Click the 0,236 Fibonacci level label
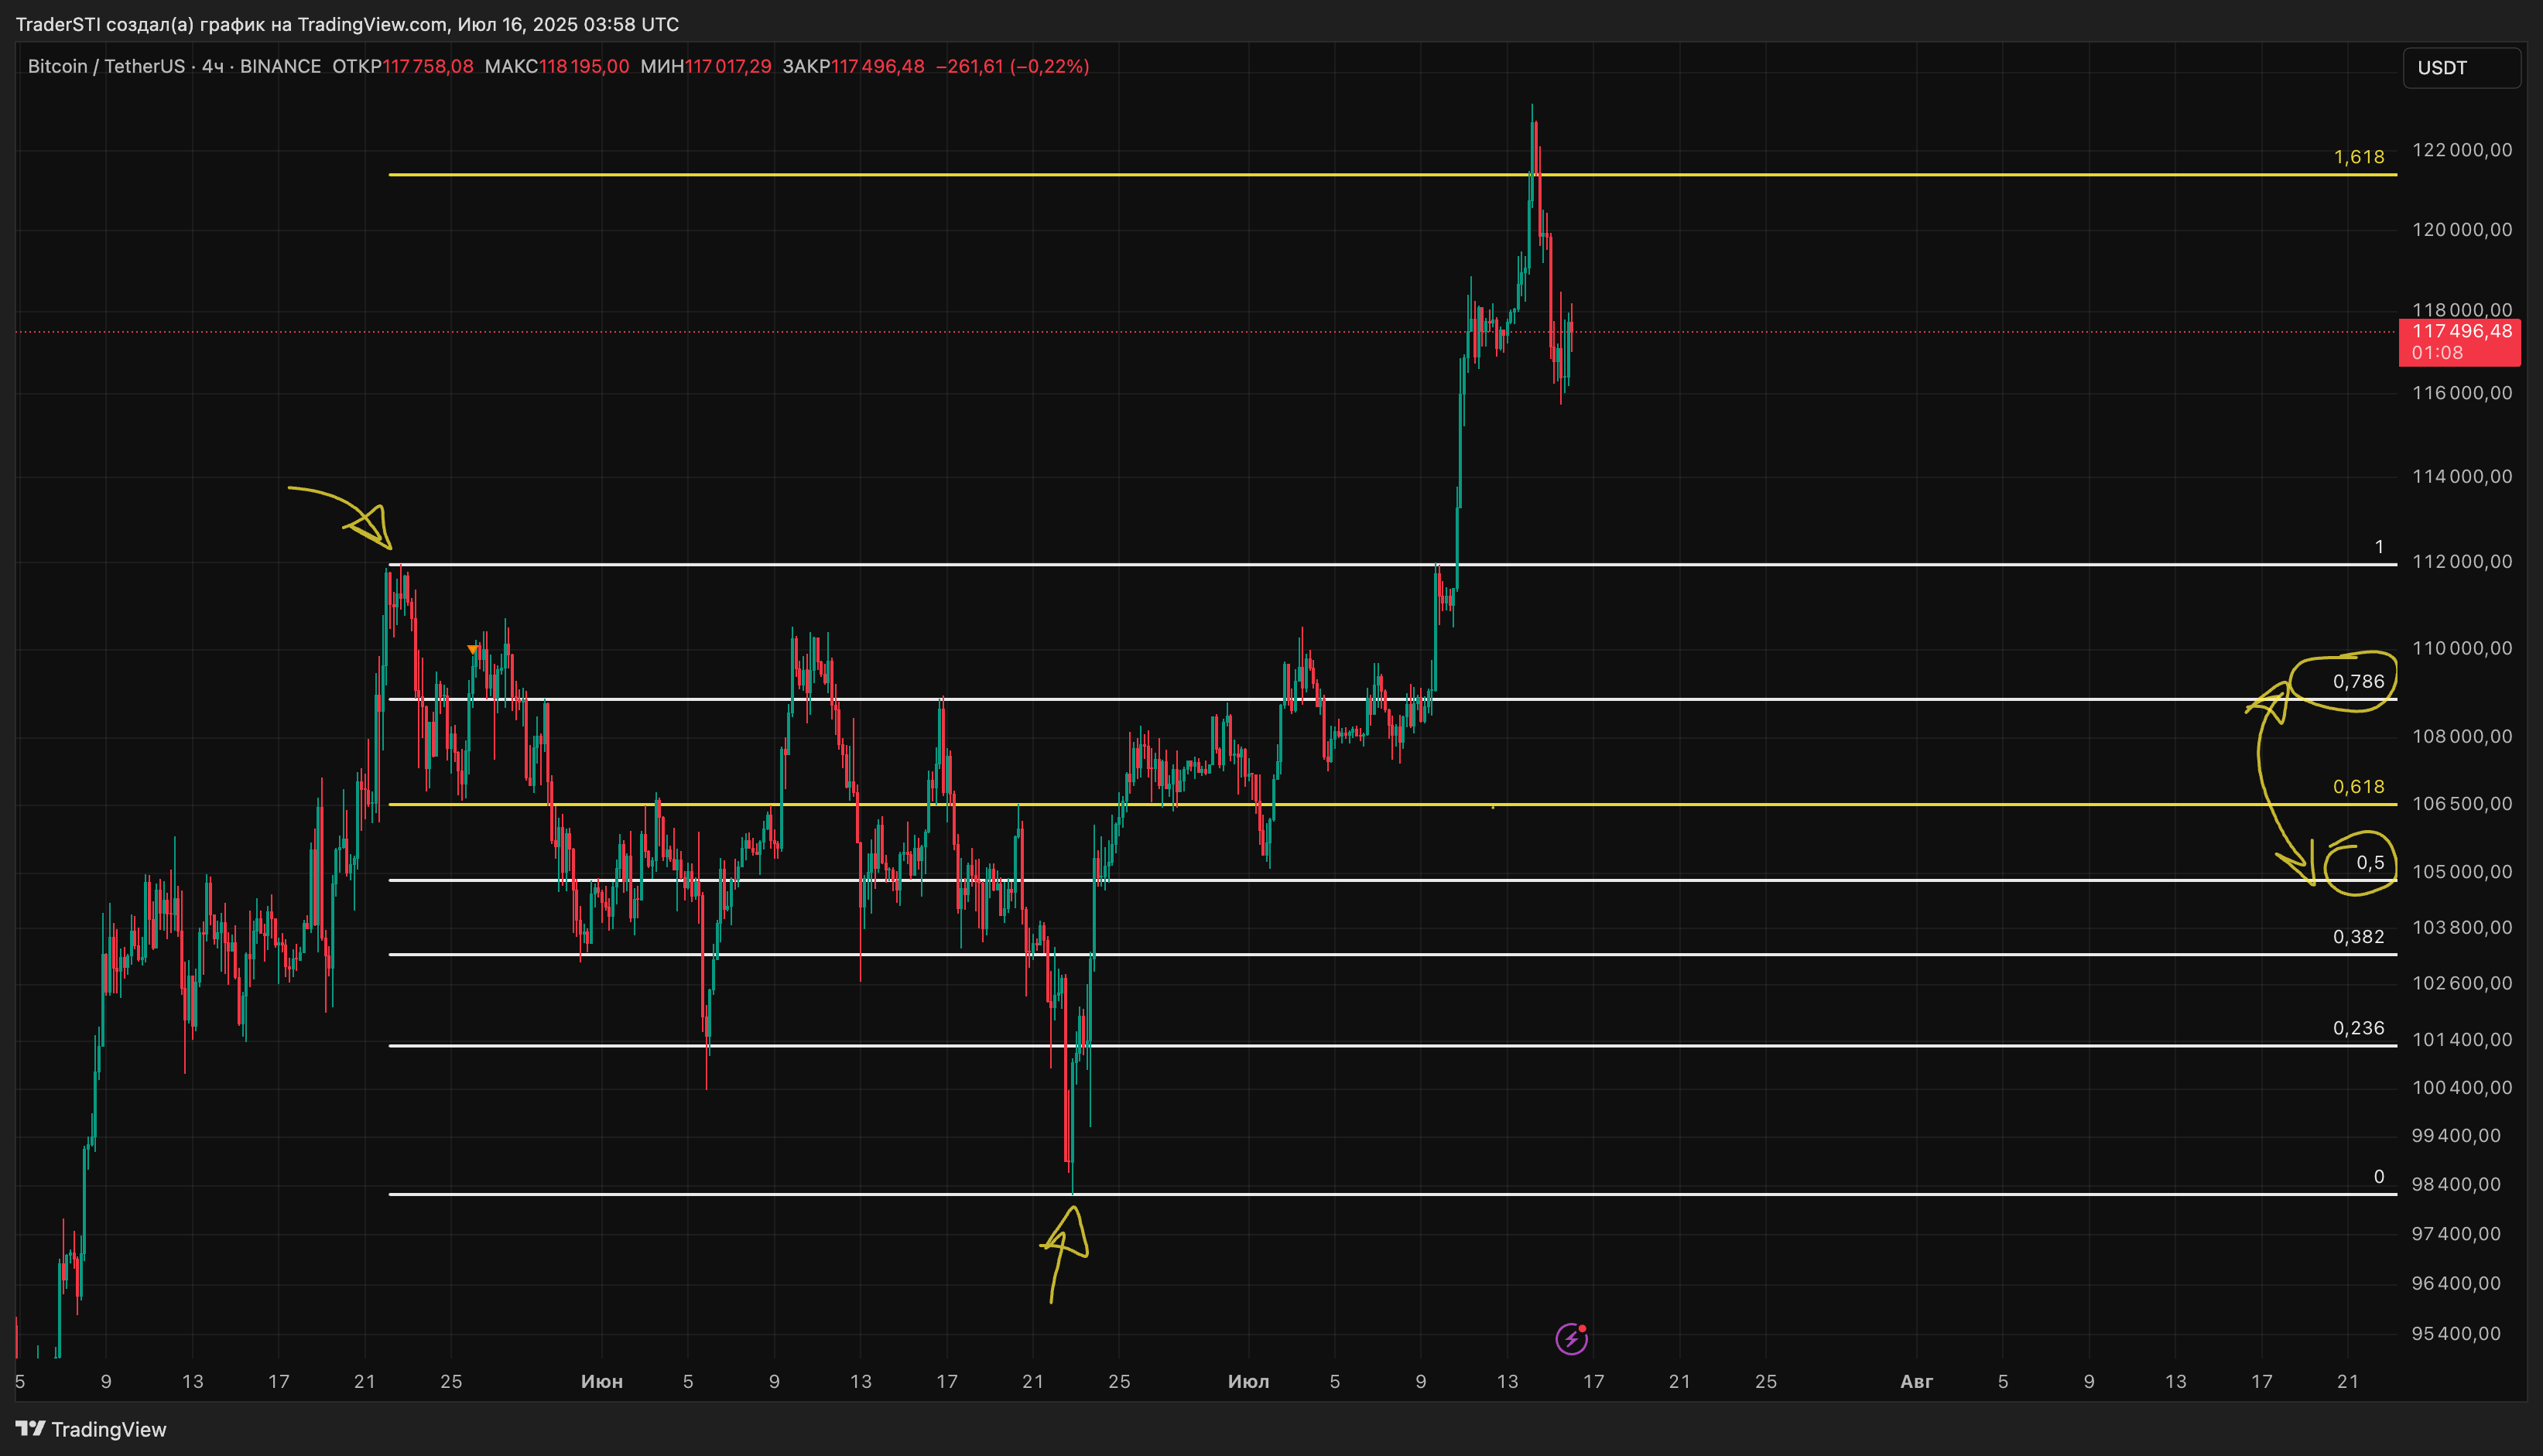Viewport: 2543px width, 1456px height. pos(2358,1028)
